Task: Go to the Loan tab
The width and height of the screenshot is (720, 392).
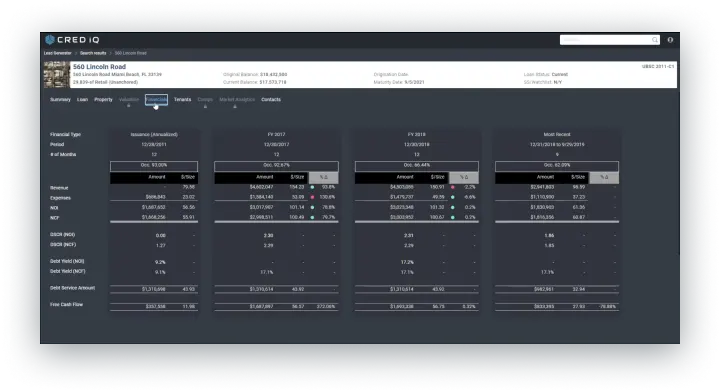Action: [x=82, y=100]
